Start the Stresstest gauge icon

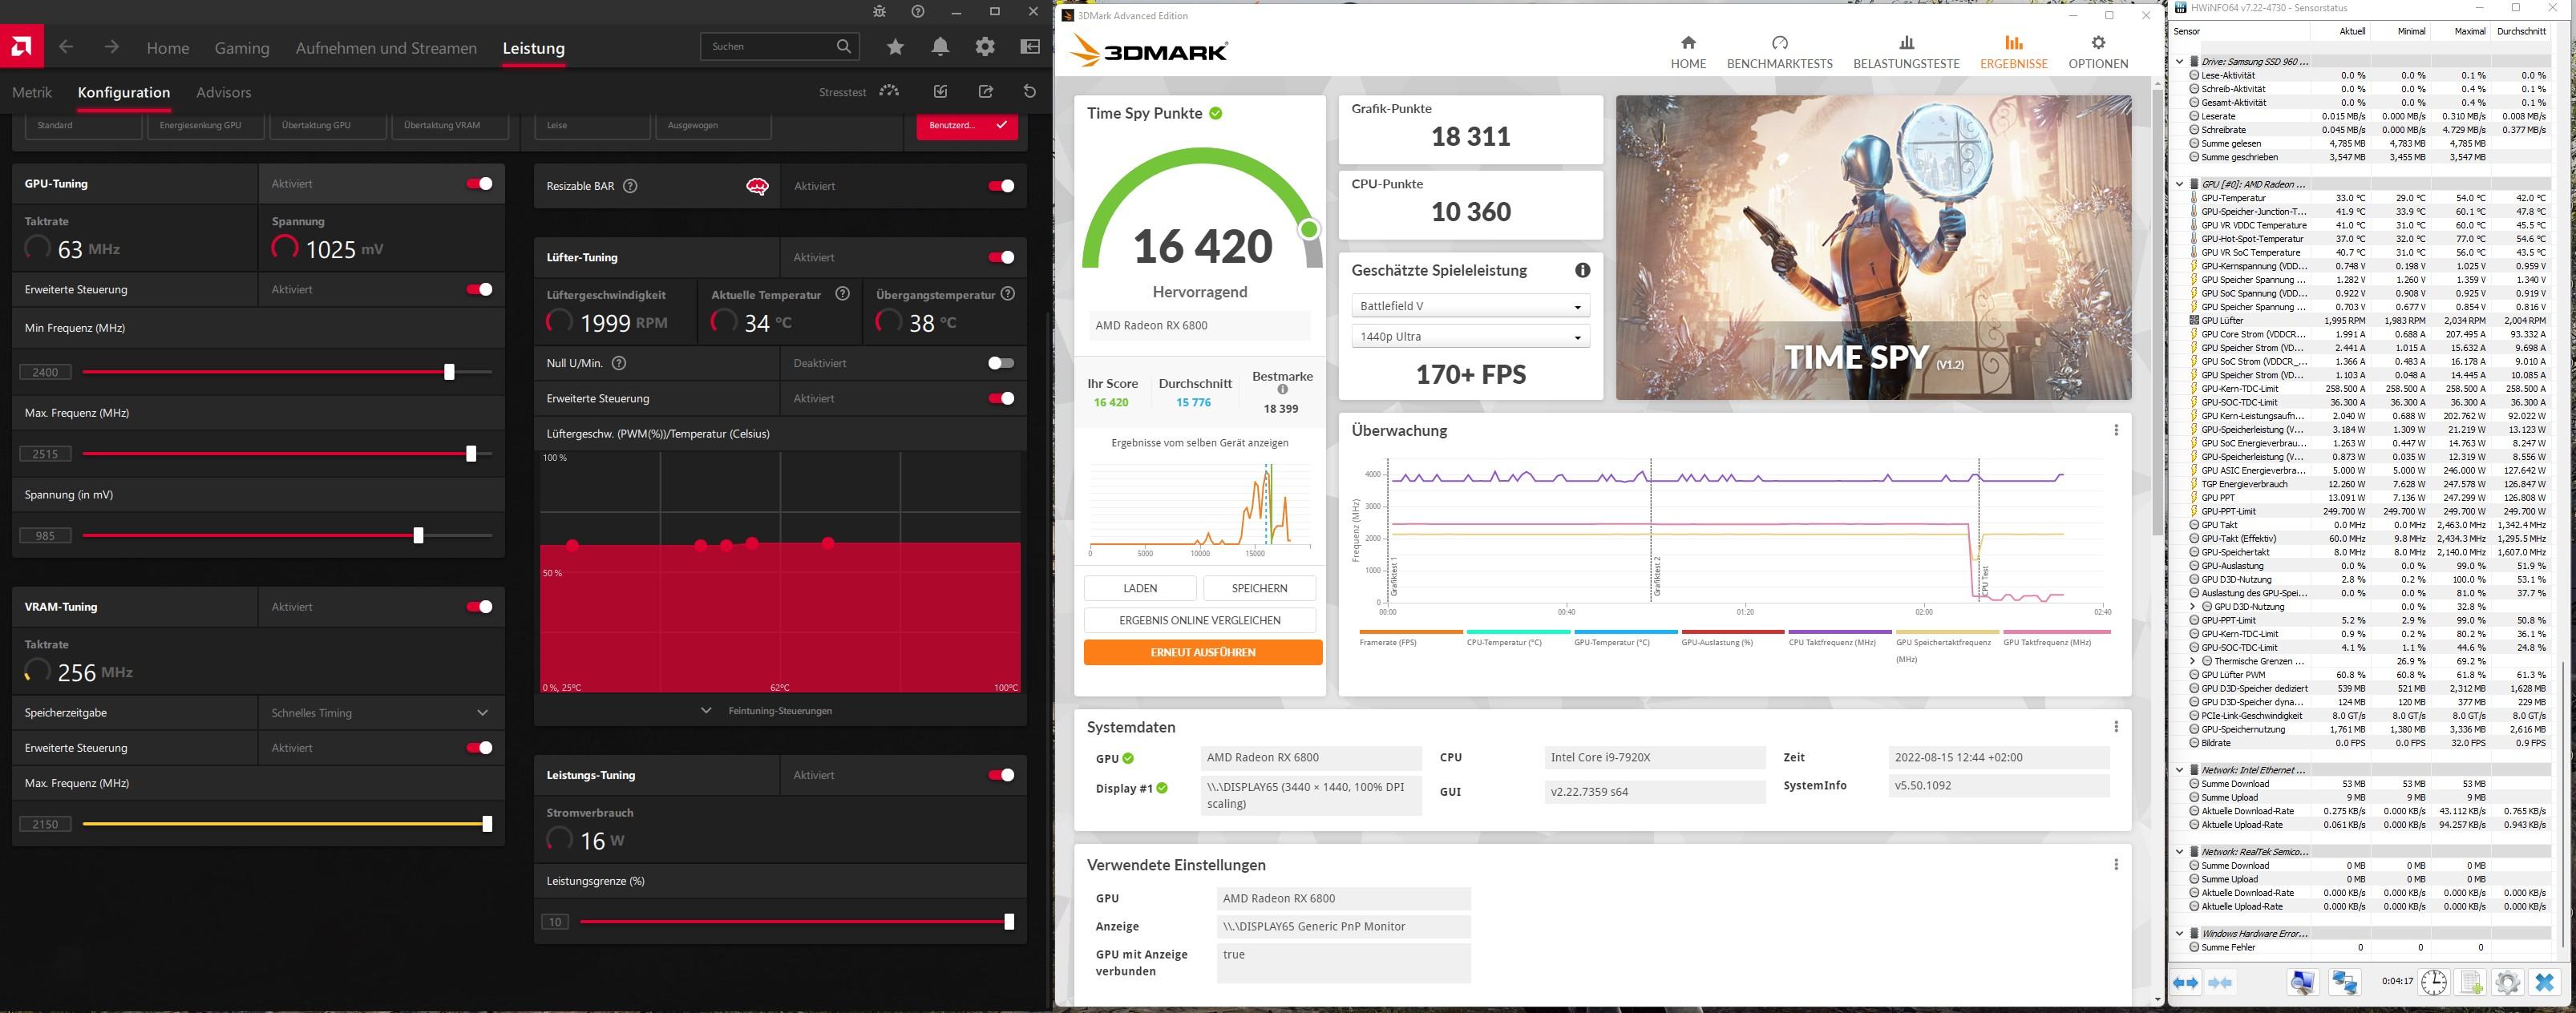pos(889,91)
